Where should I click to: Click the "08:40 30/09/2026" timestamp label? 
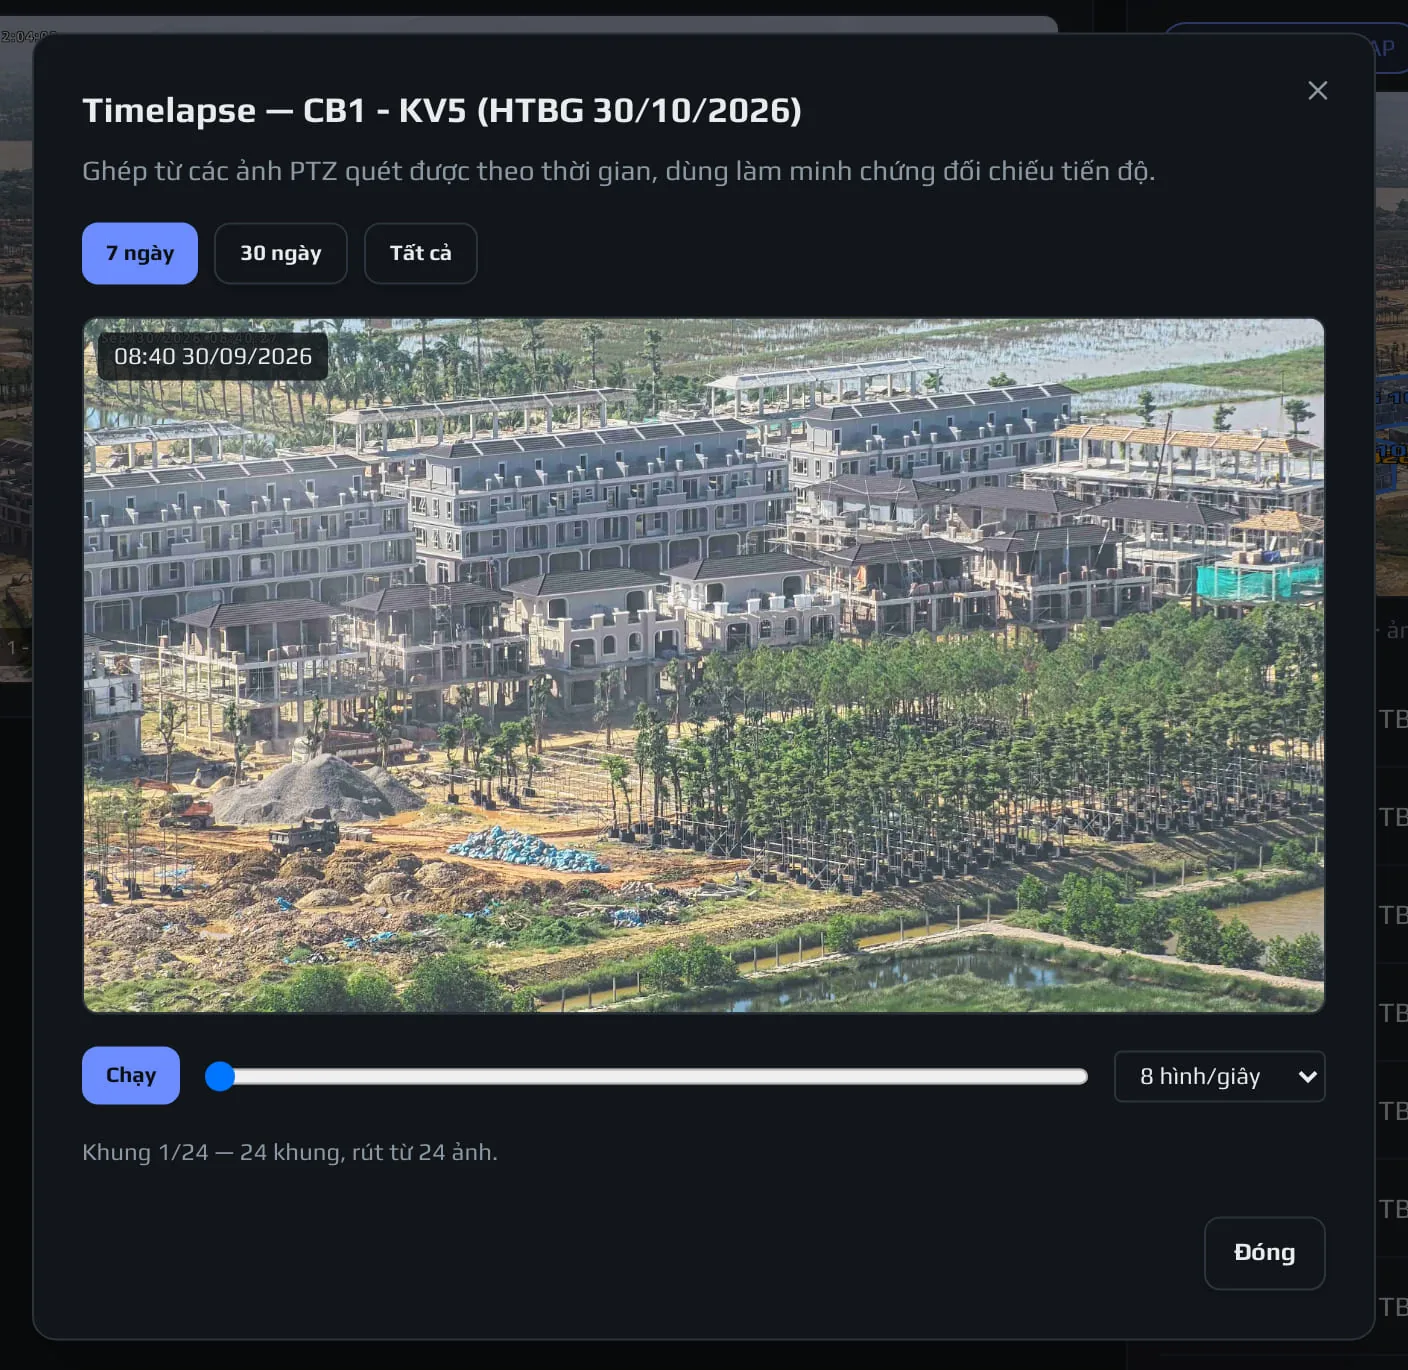pos(213,356)
